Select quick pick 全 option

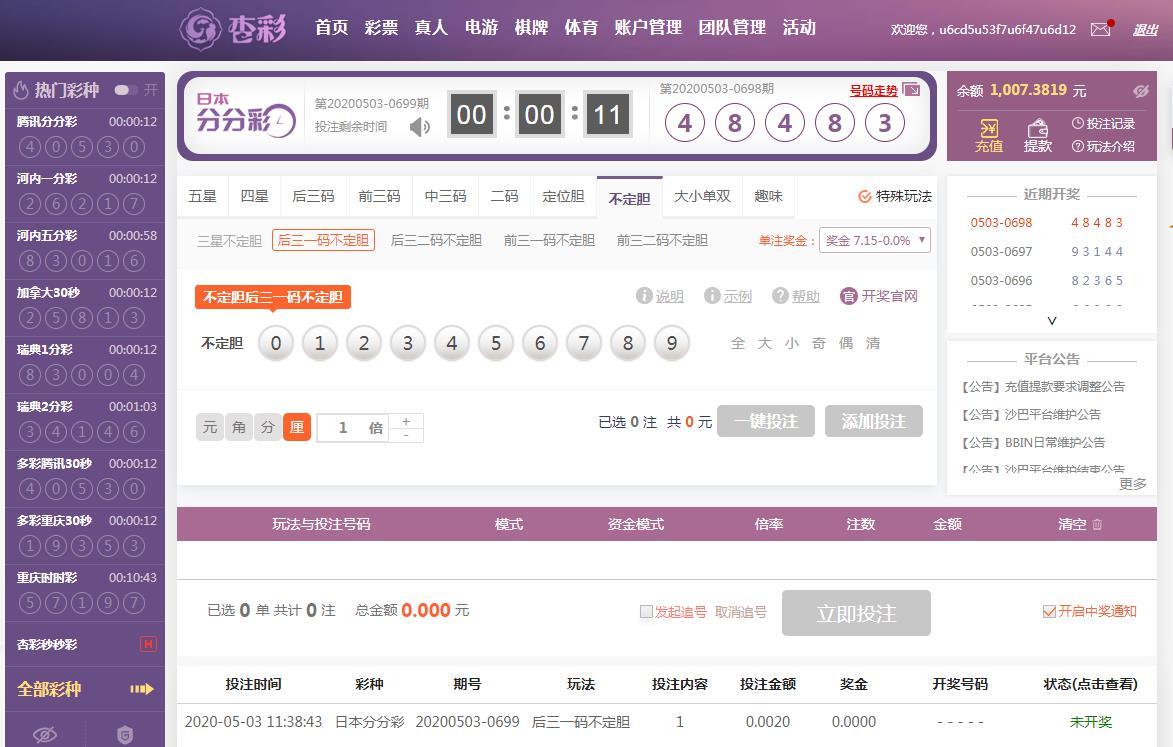(738, 343)
